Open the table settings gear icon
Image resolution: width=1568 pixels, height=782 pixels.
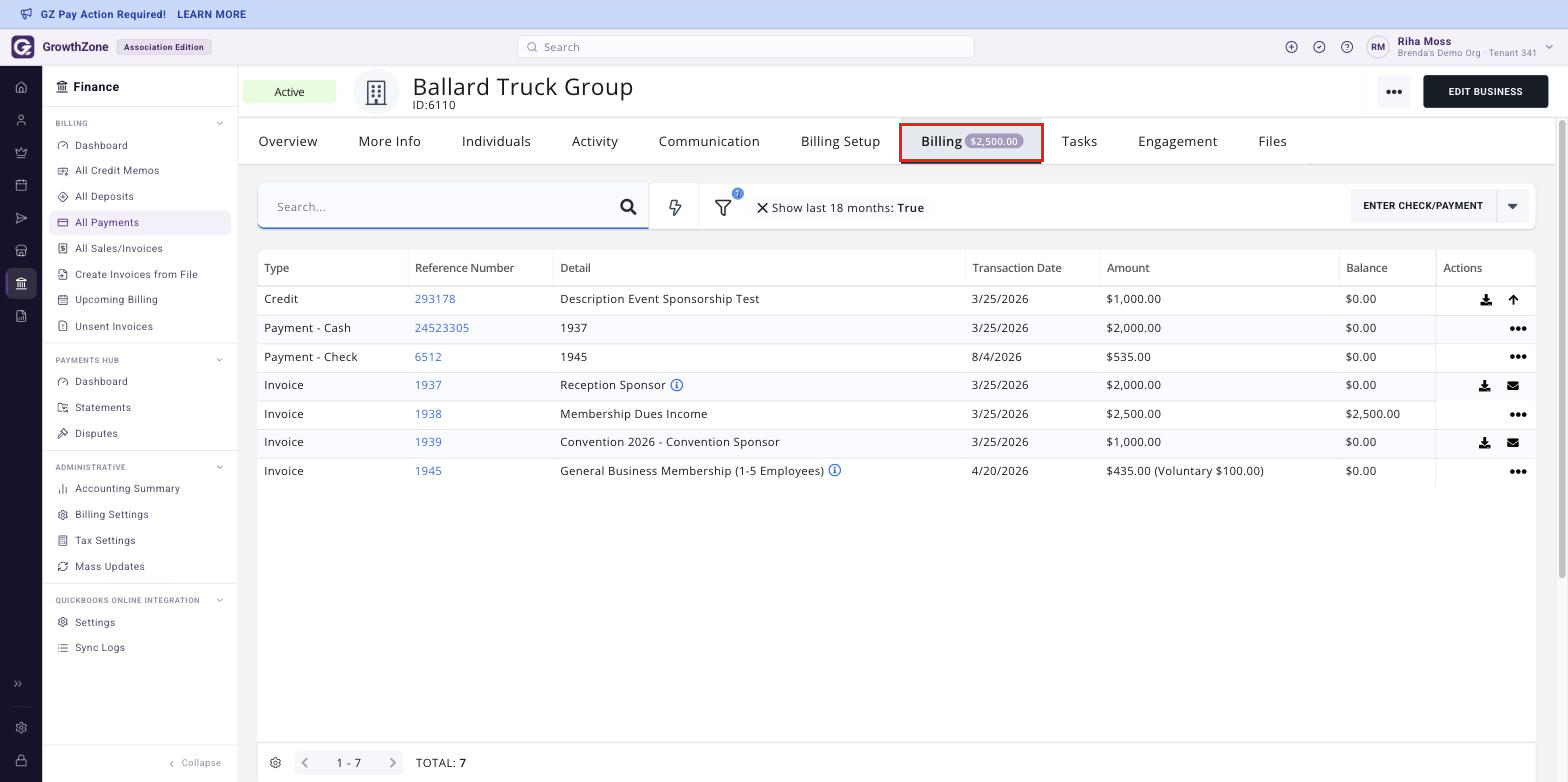click(x=275, y=763)
